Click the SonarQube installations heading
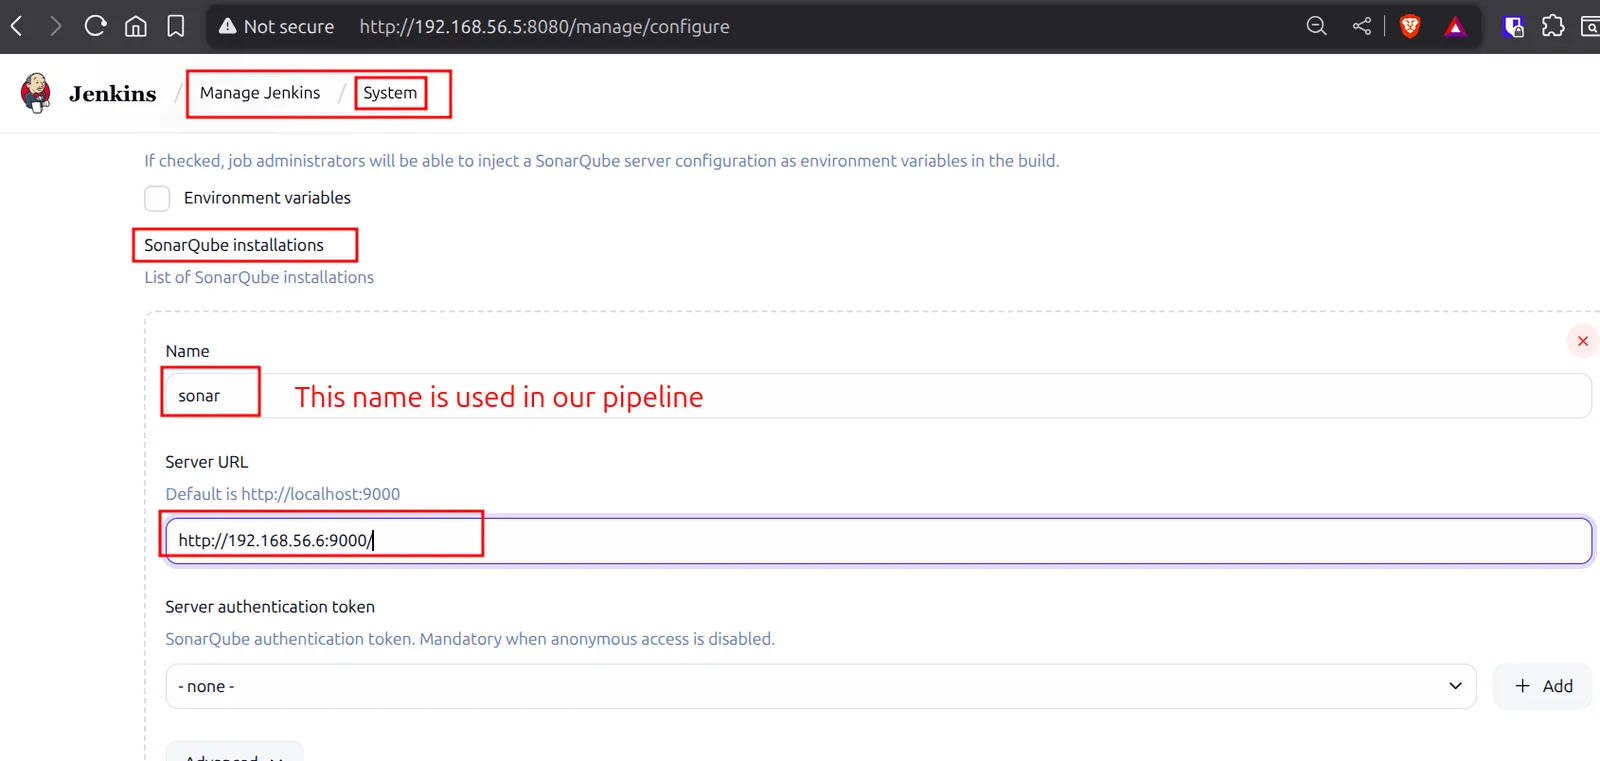The image size is (1600, 761). coord(234,245)
